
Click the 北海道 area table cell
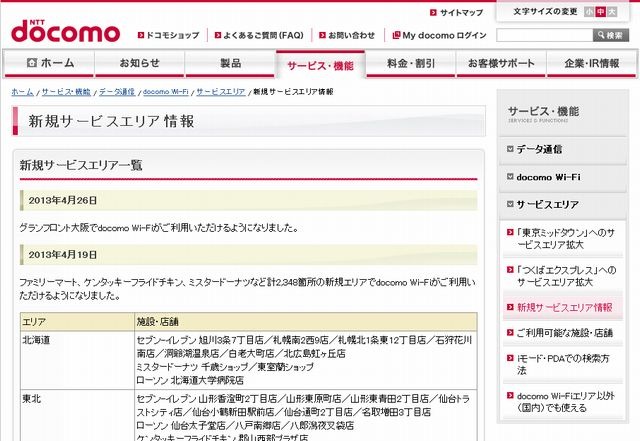pos(78,360)
